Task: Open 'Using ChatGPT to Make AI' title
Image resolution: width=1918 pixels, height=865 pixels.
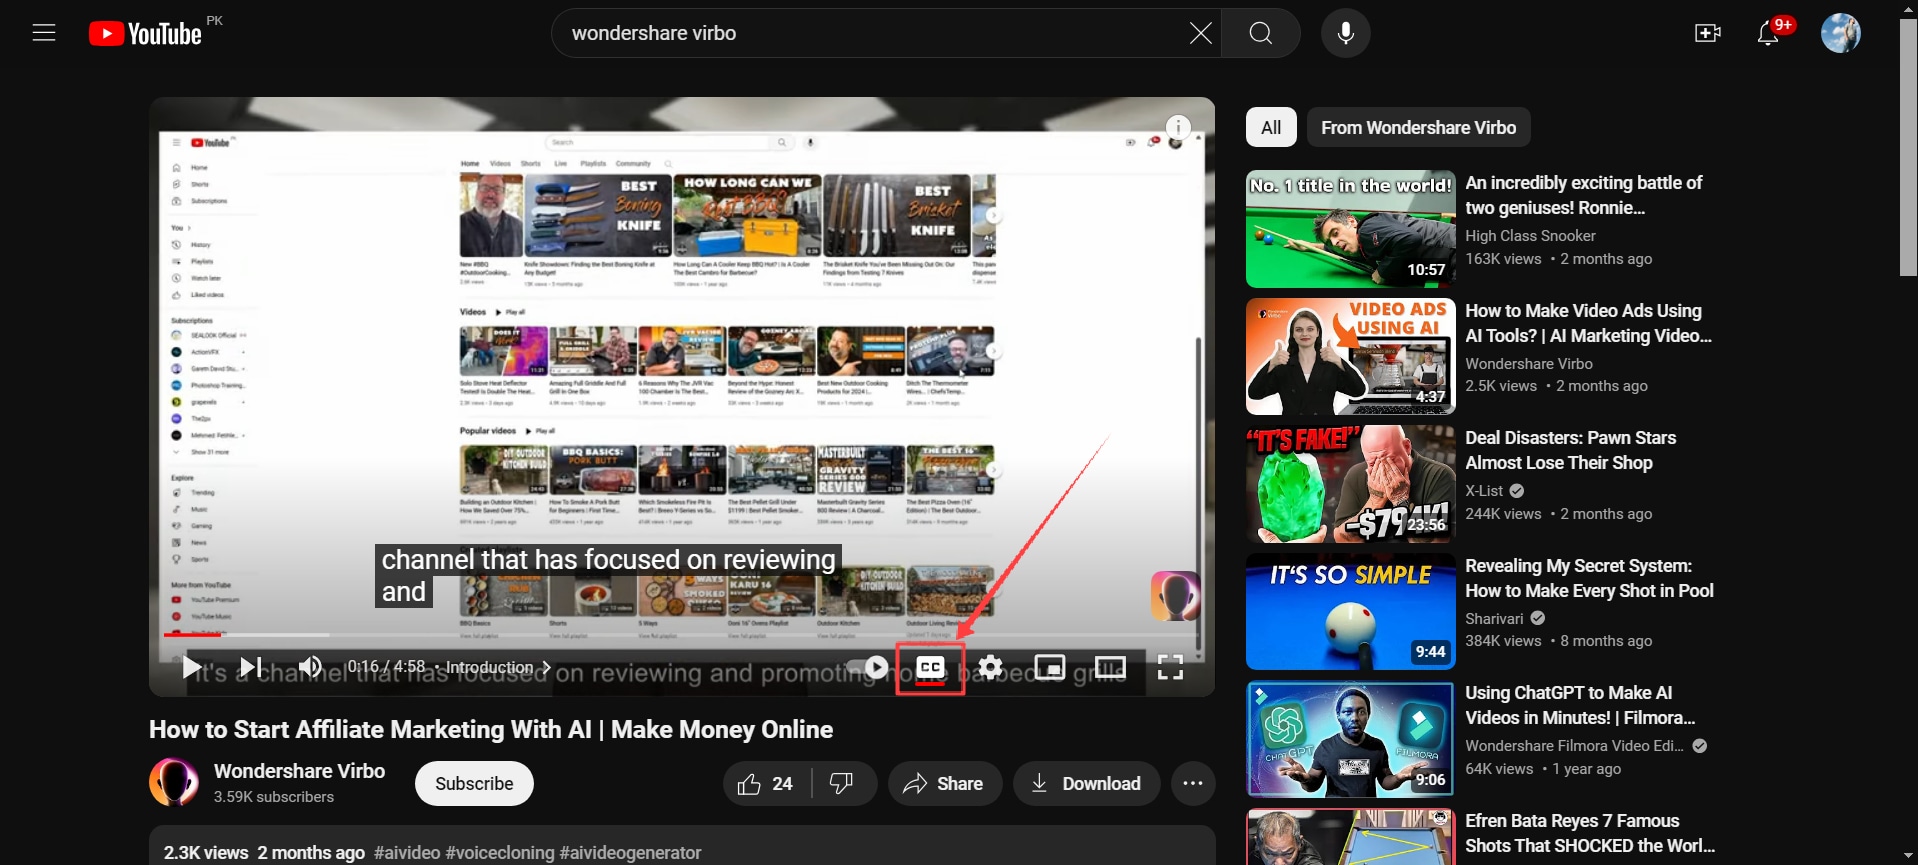Action: pos(1580,705)
